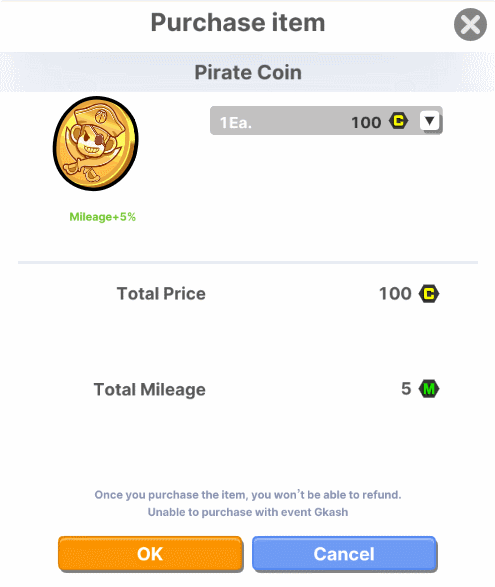Click the Pirate Coin title header
This screenshot has width=495, height=587.
point(248,72)
